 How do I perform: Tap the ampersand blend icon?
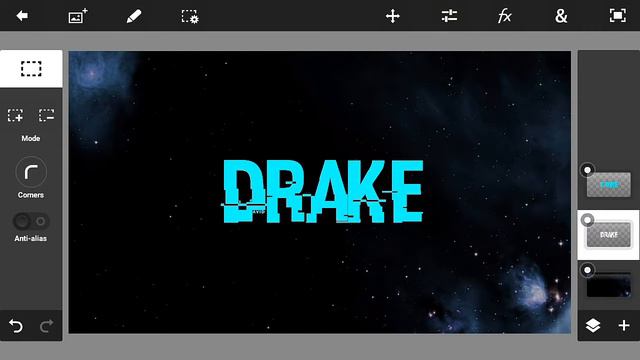click(x=561, y=16)
